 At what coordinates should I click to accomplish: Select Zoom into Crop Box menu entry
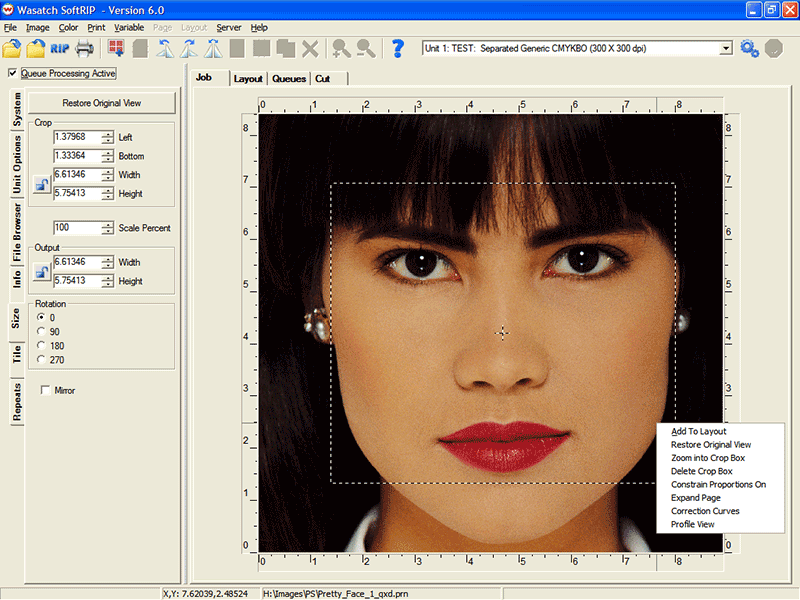(x=709, y=458)
